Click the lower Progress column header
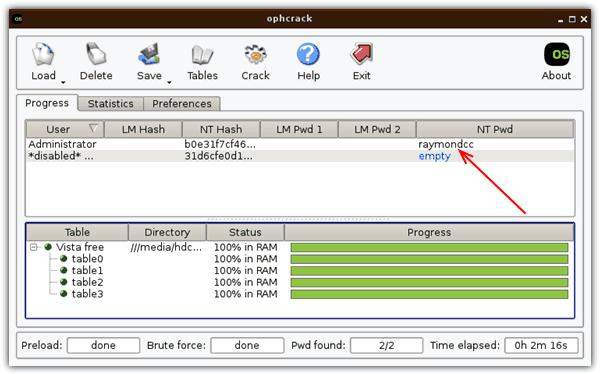 tap(429, 232)
